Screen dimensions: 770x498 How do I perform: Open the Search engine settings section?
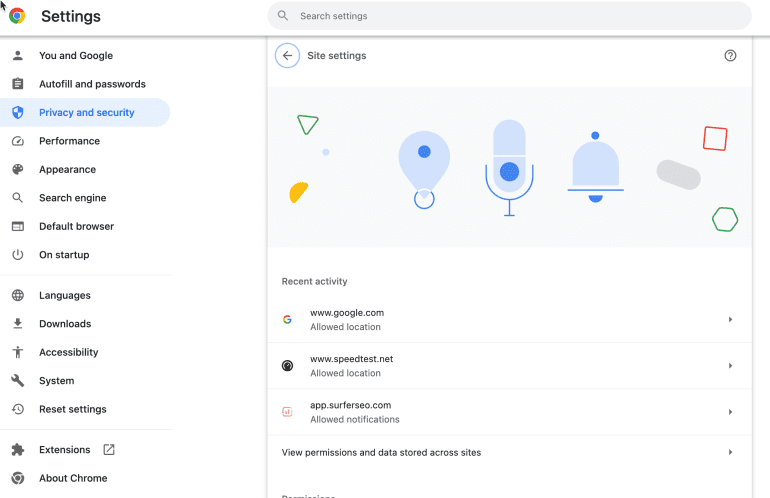pos(72,198)
